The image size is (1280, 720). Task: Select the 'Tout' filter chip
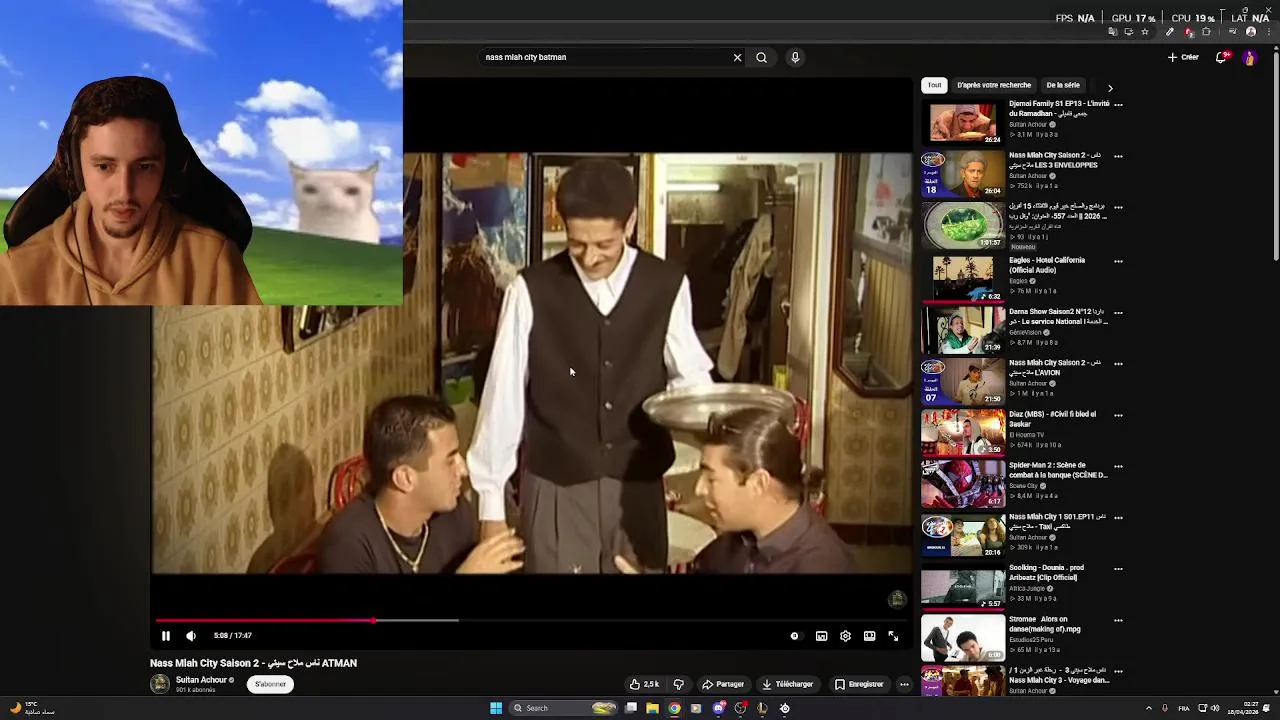(934, 86)
